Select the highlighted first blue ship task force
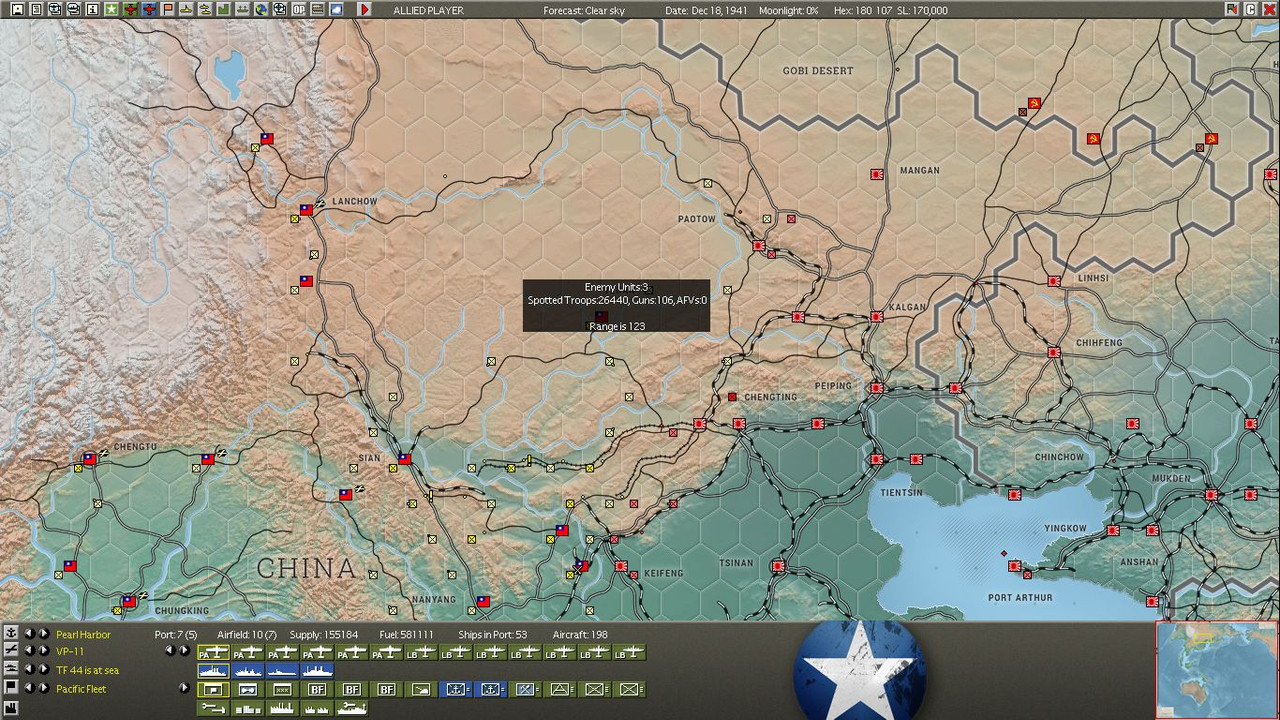 pos(213,670)
